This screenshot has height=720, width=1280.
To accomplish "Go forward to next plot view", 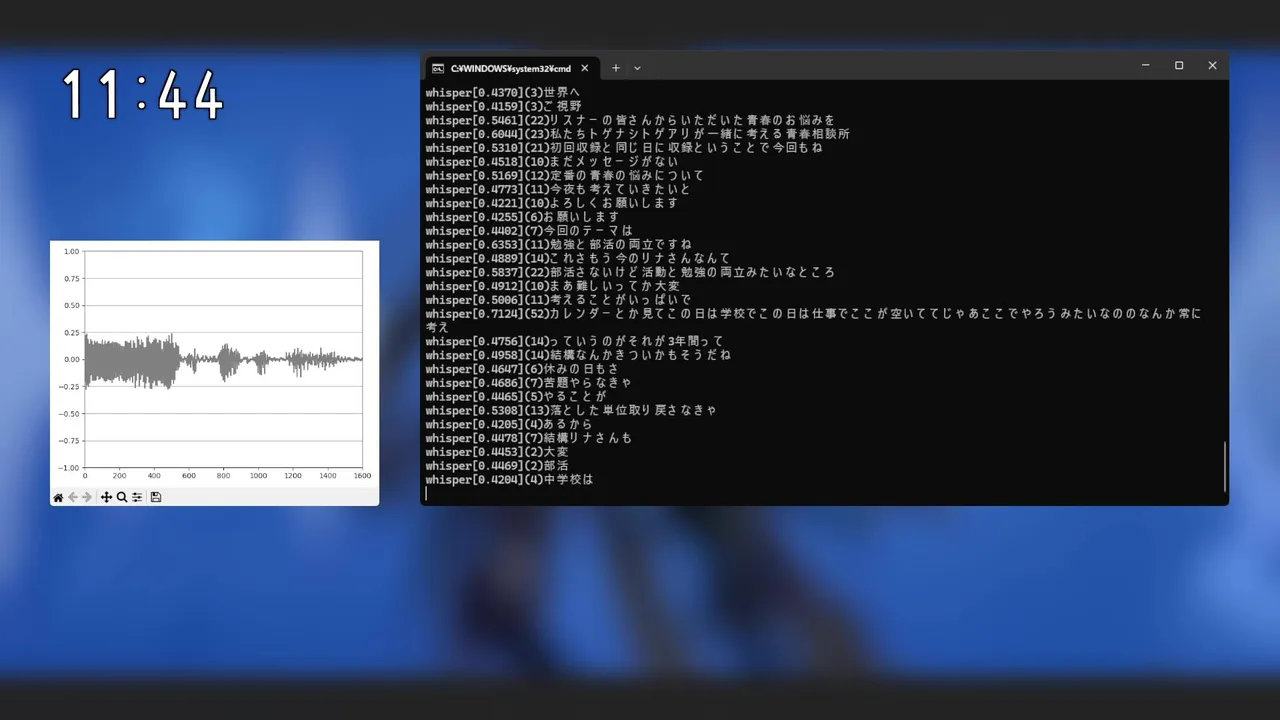I will click(x=87, y=497).
